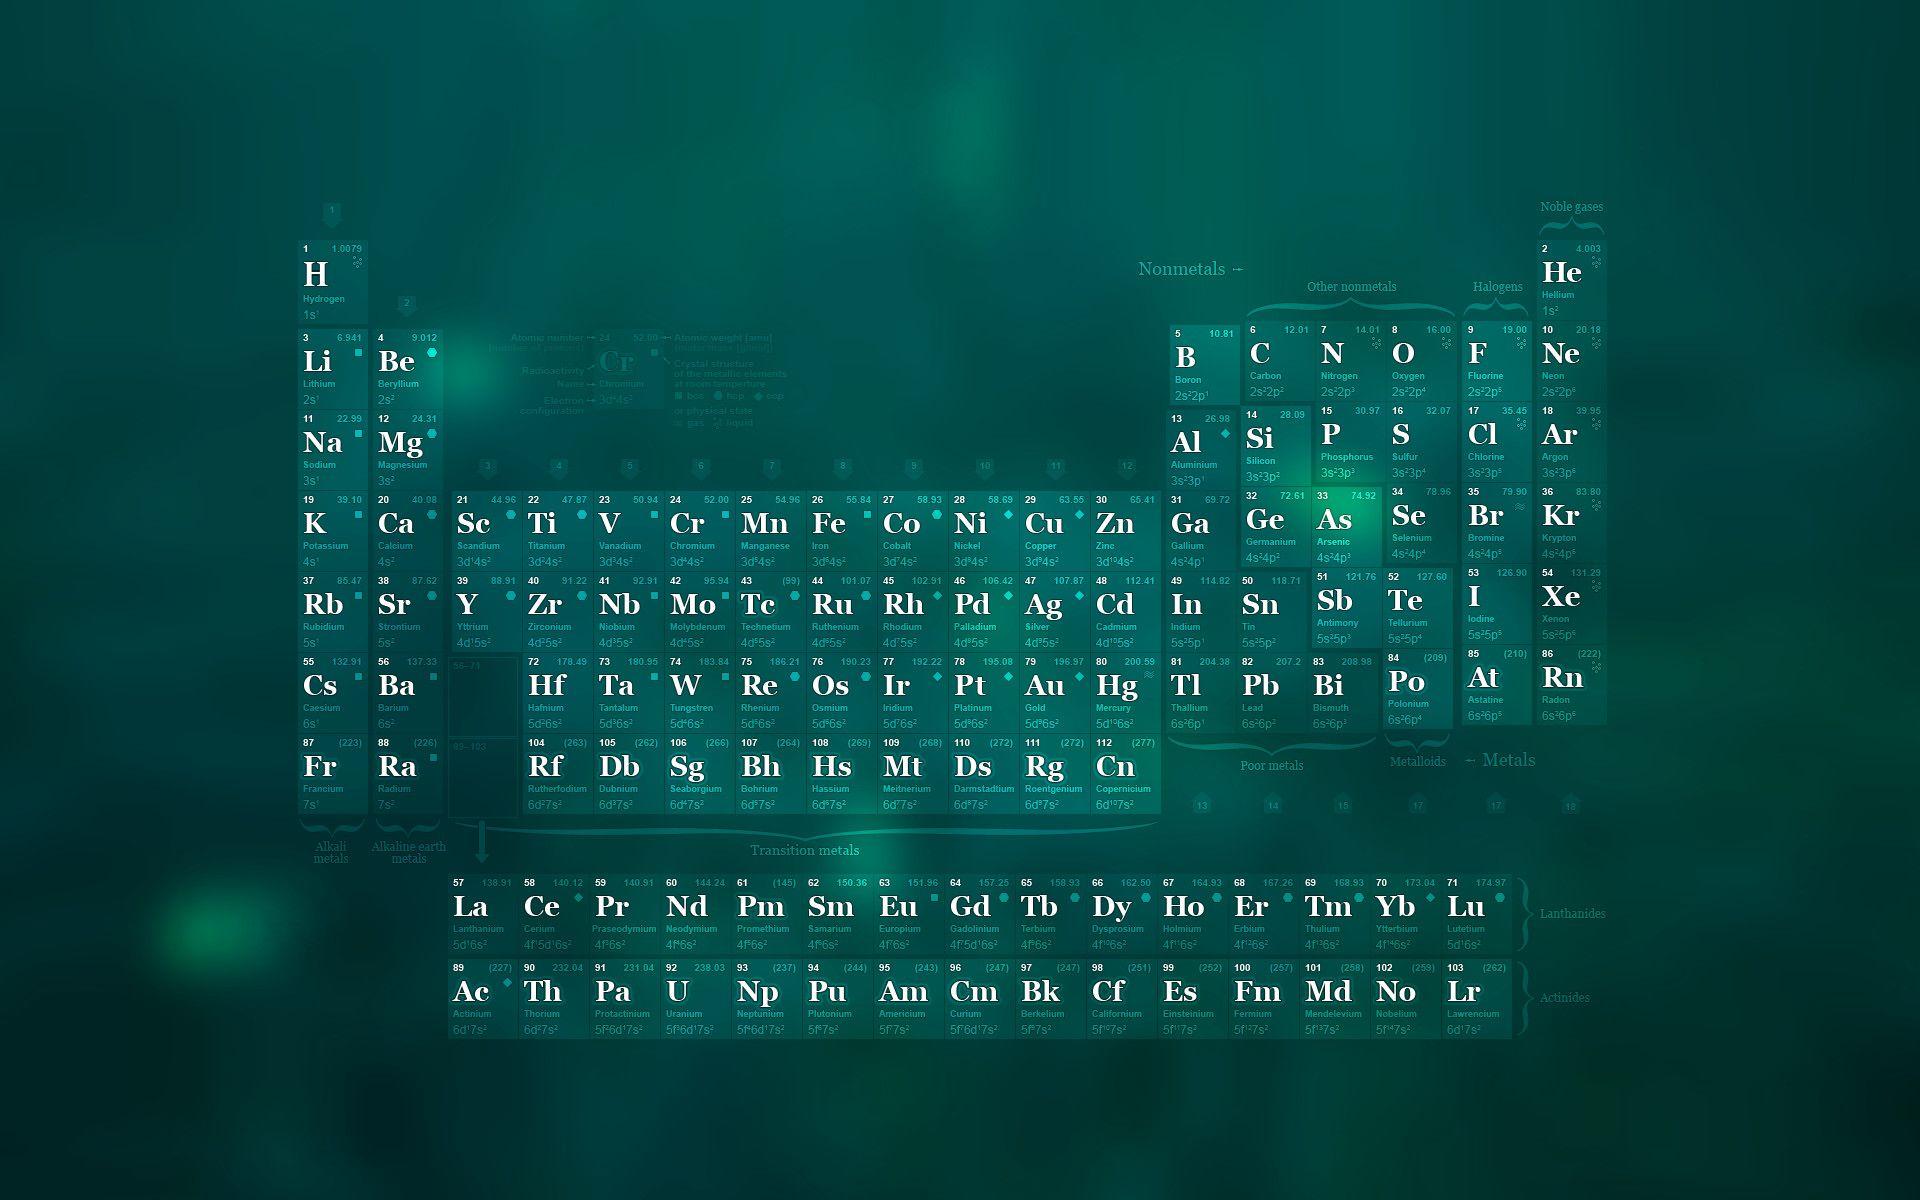Screen dimensions: 1920x1200
Task: Click the hcp diamond indicator on Beryllium
Action: pyautogui.click(x=432, y=352)
